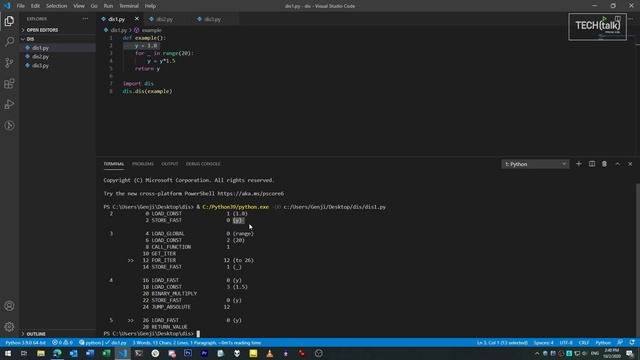Click the 'dis.dis(example)' code line
640x360 pixels.
click(x=147, y=91)
